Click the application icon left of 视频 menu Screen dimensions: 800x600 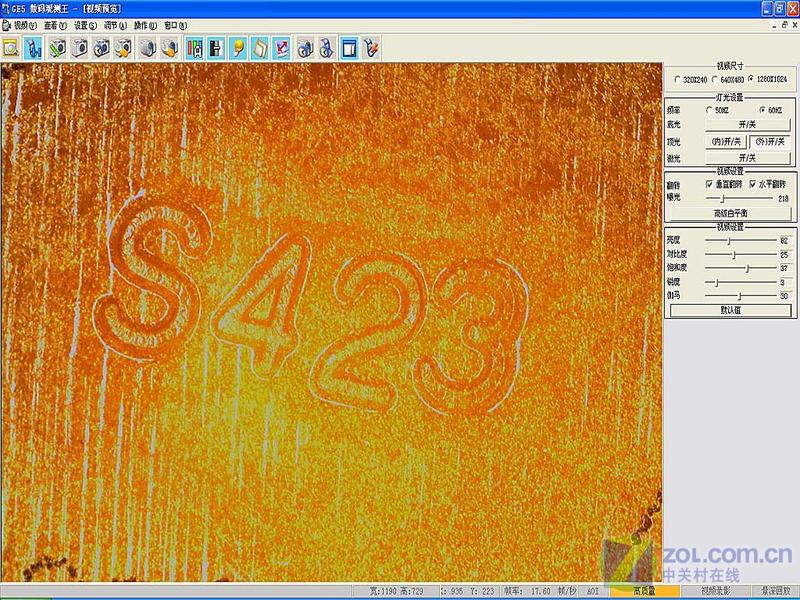tap(6, 25)
